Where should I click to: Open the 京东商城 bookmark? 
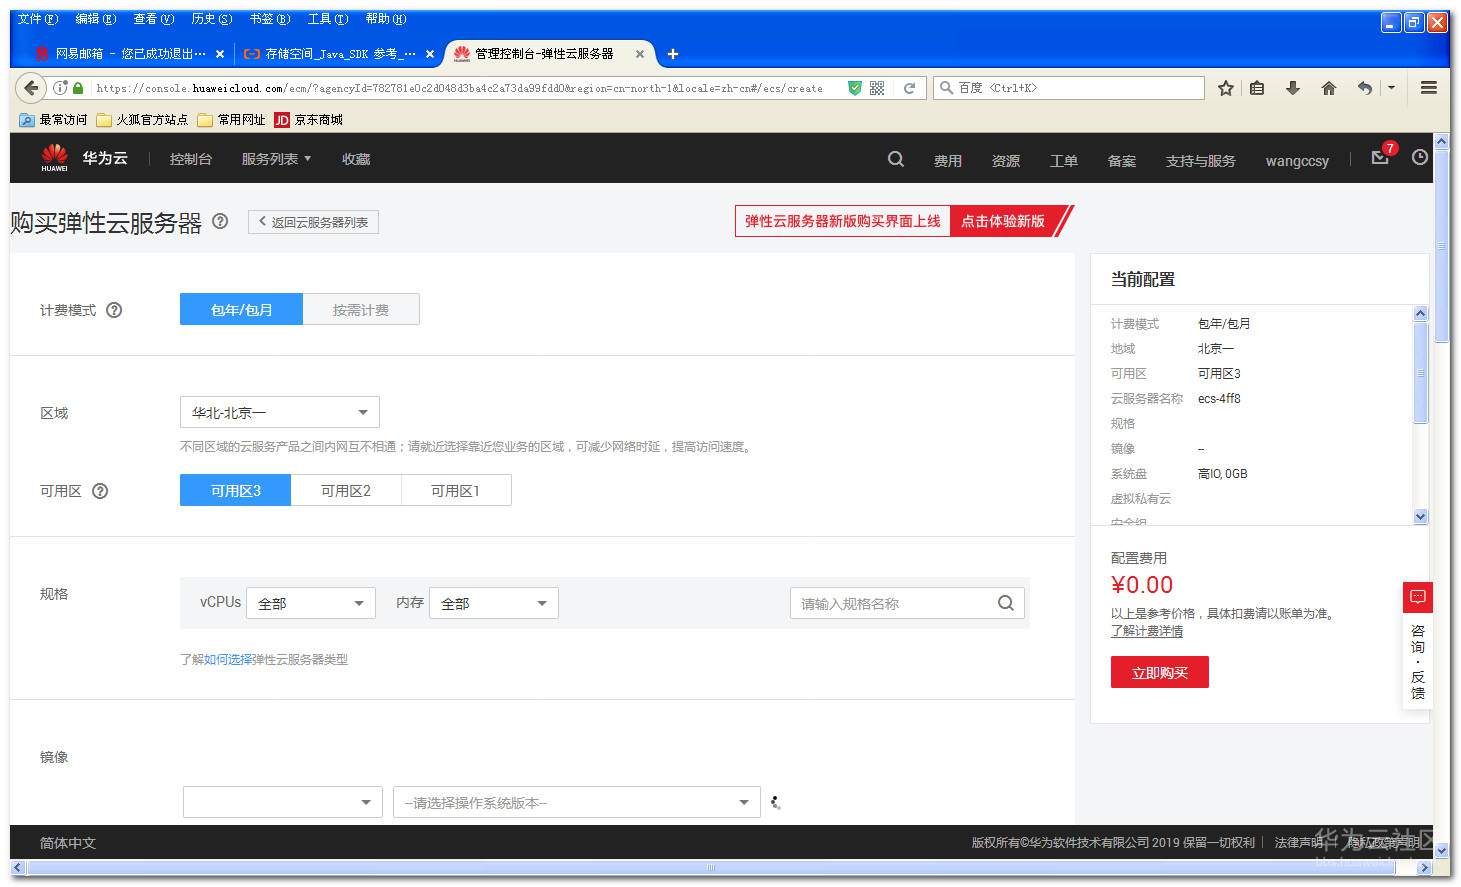pyautogui.click(x=309, y=120)
